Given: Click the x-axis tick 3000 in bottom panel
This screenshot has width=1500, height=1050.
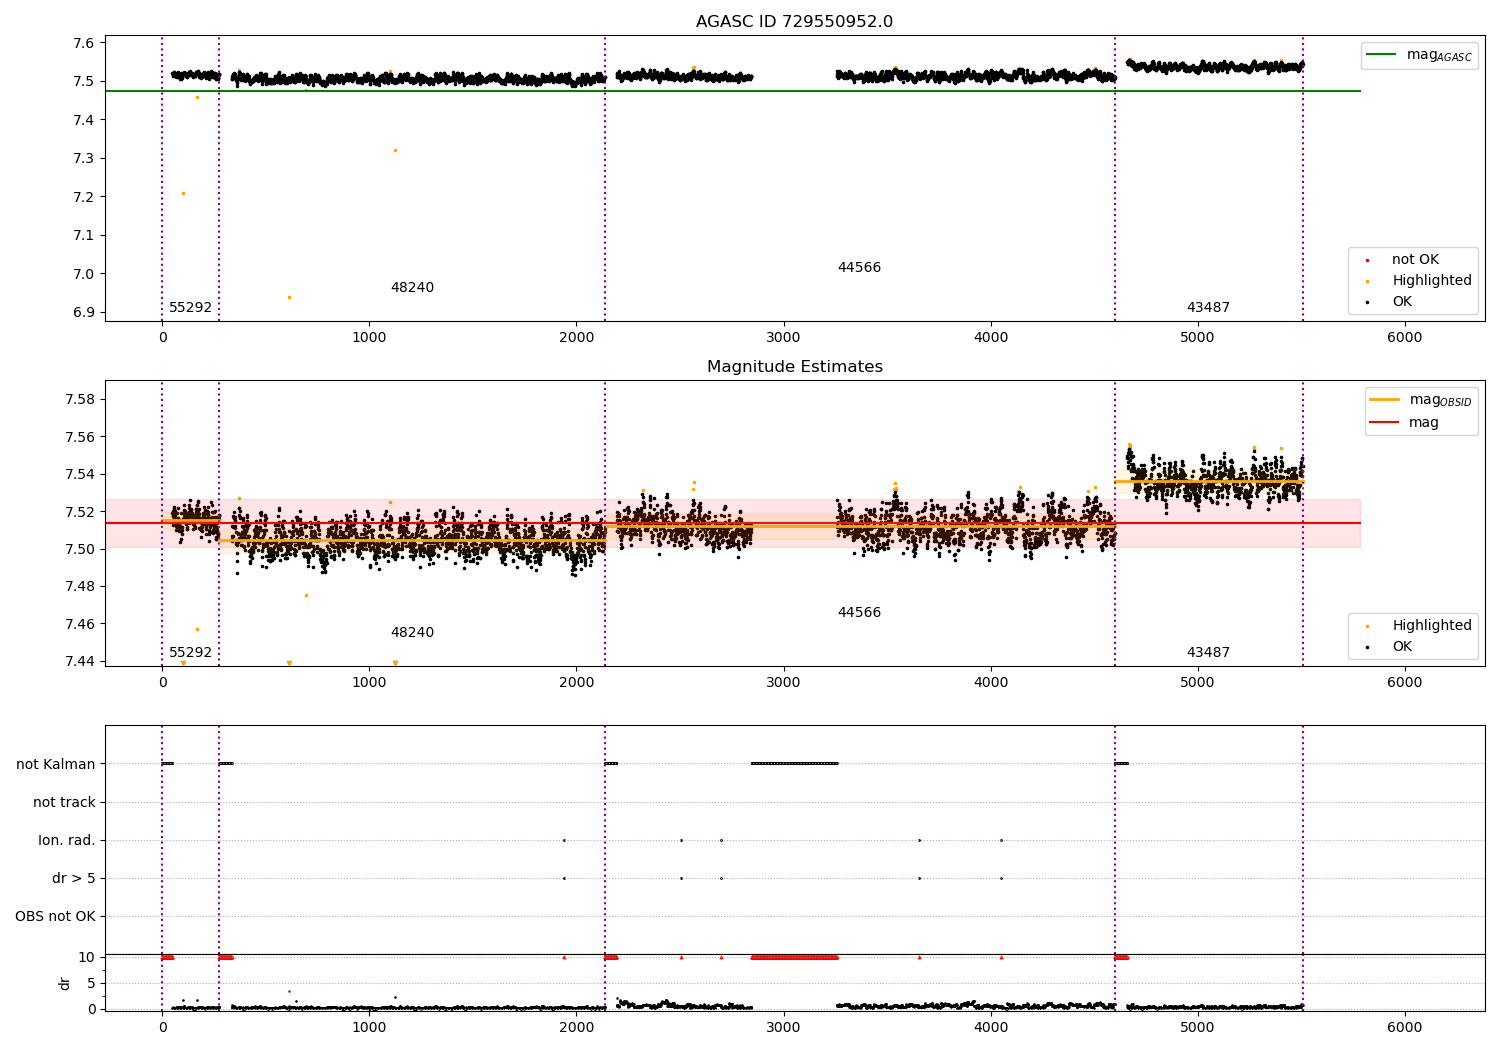Looking at the screenshot, I should (x=783, y=1028).
